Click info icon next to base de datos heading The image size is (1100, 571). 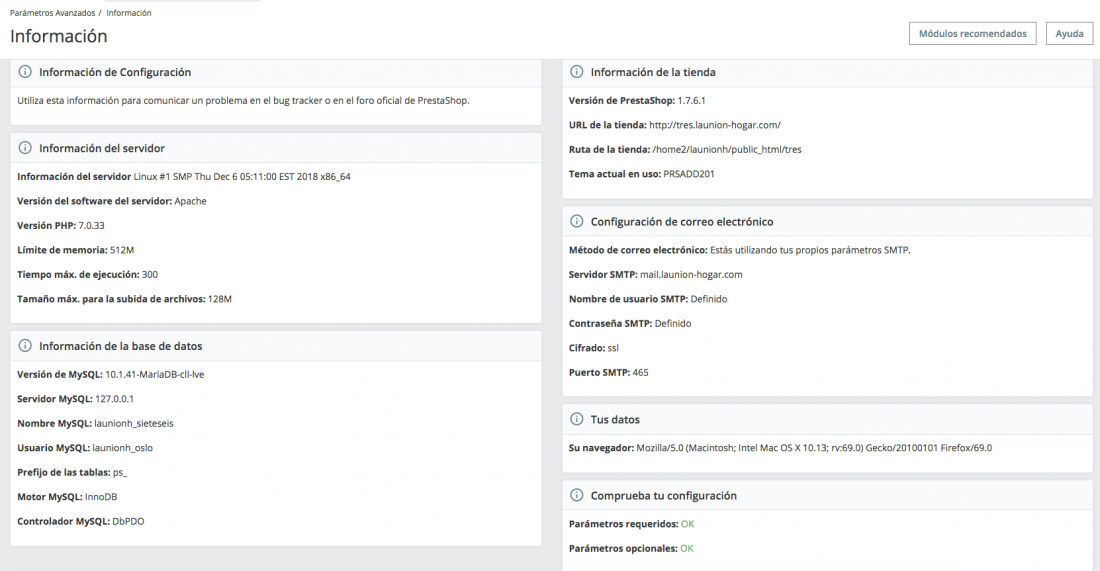[25, 346]
